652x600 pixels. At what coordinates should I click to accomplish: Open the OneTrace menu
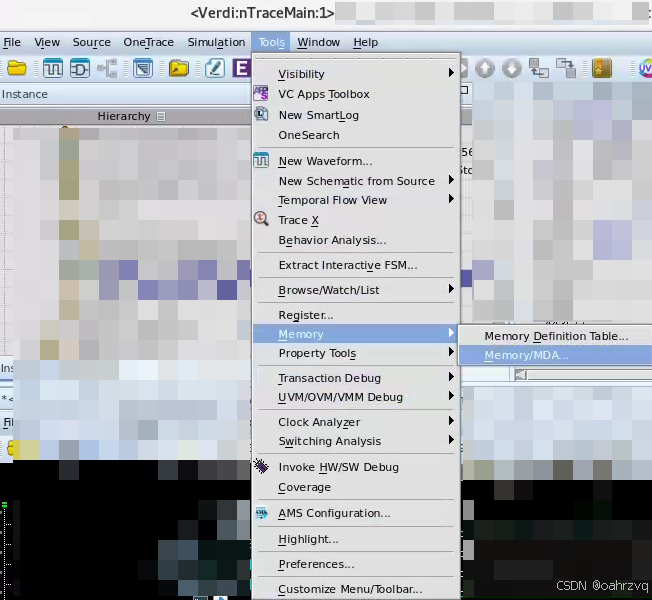click(x=148, y=42)
